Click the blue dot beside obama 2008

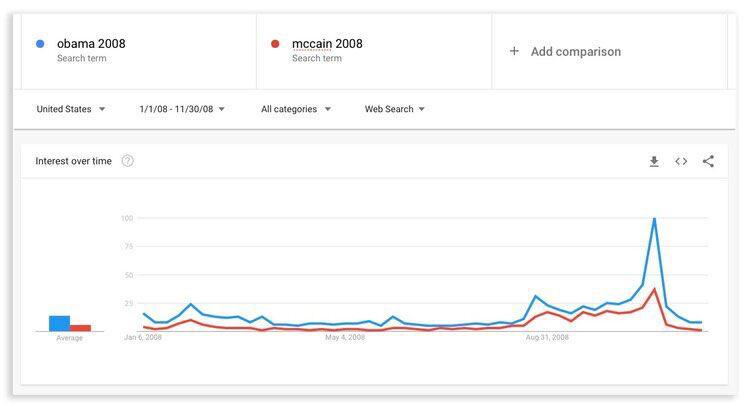[x=40, y=44]
